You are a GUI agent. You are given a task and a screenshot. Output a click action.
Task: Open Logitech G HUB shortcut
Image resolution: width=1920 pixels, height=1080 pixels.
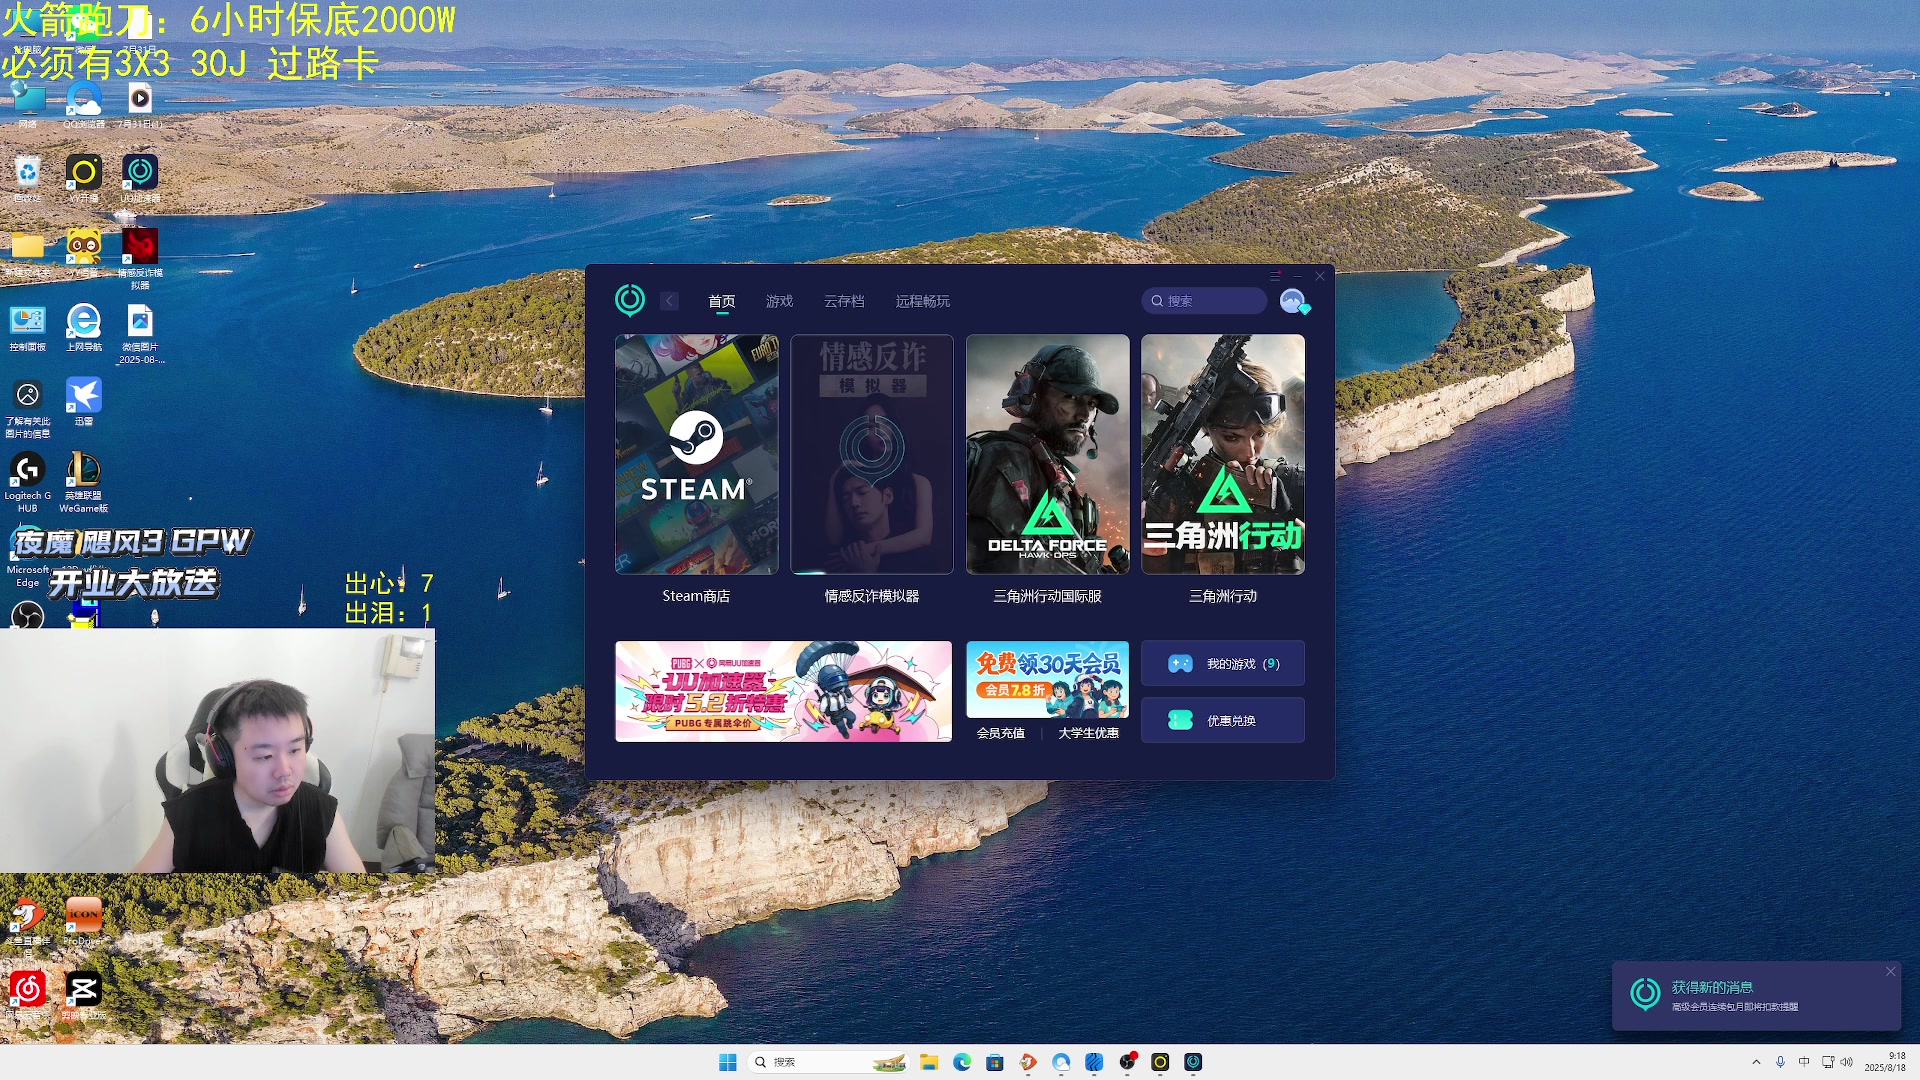pyautogui.click(x=28, y=482)
